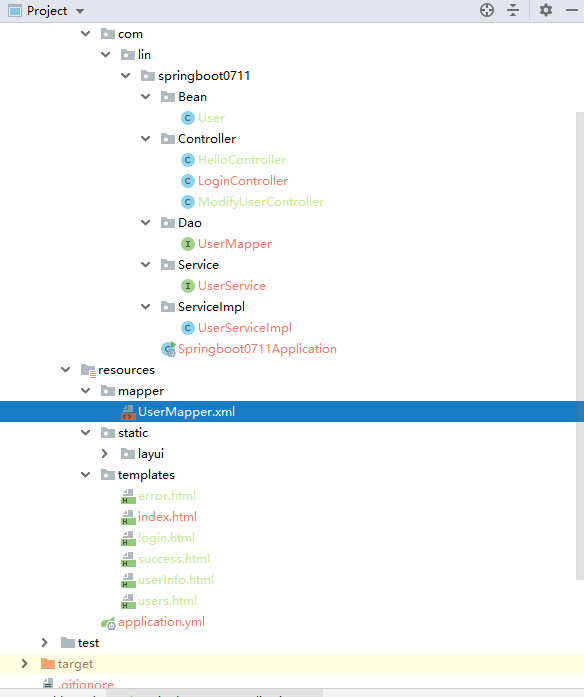584x697 pixels.
Task: Collapse the springboot0711 package
Action: 126,76
